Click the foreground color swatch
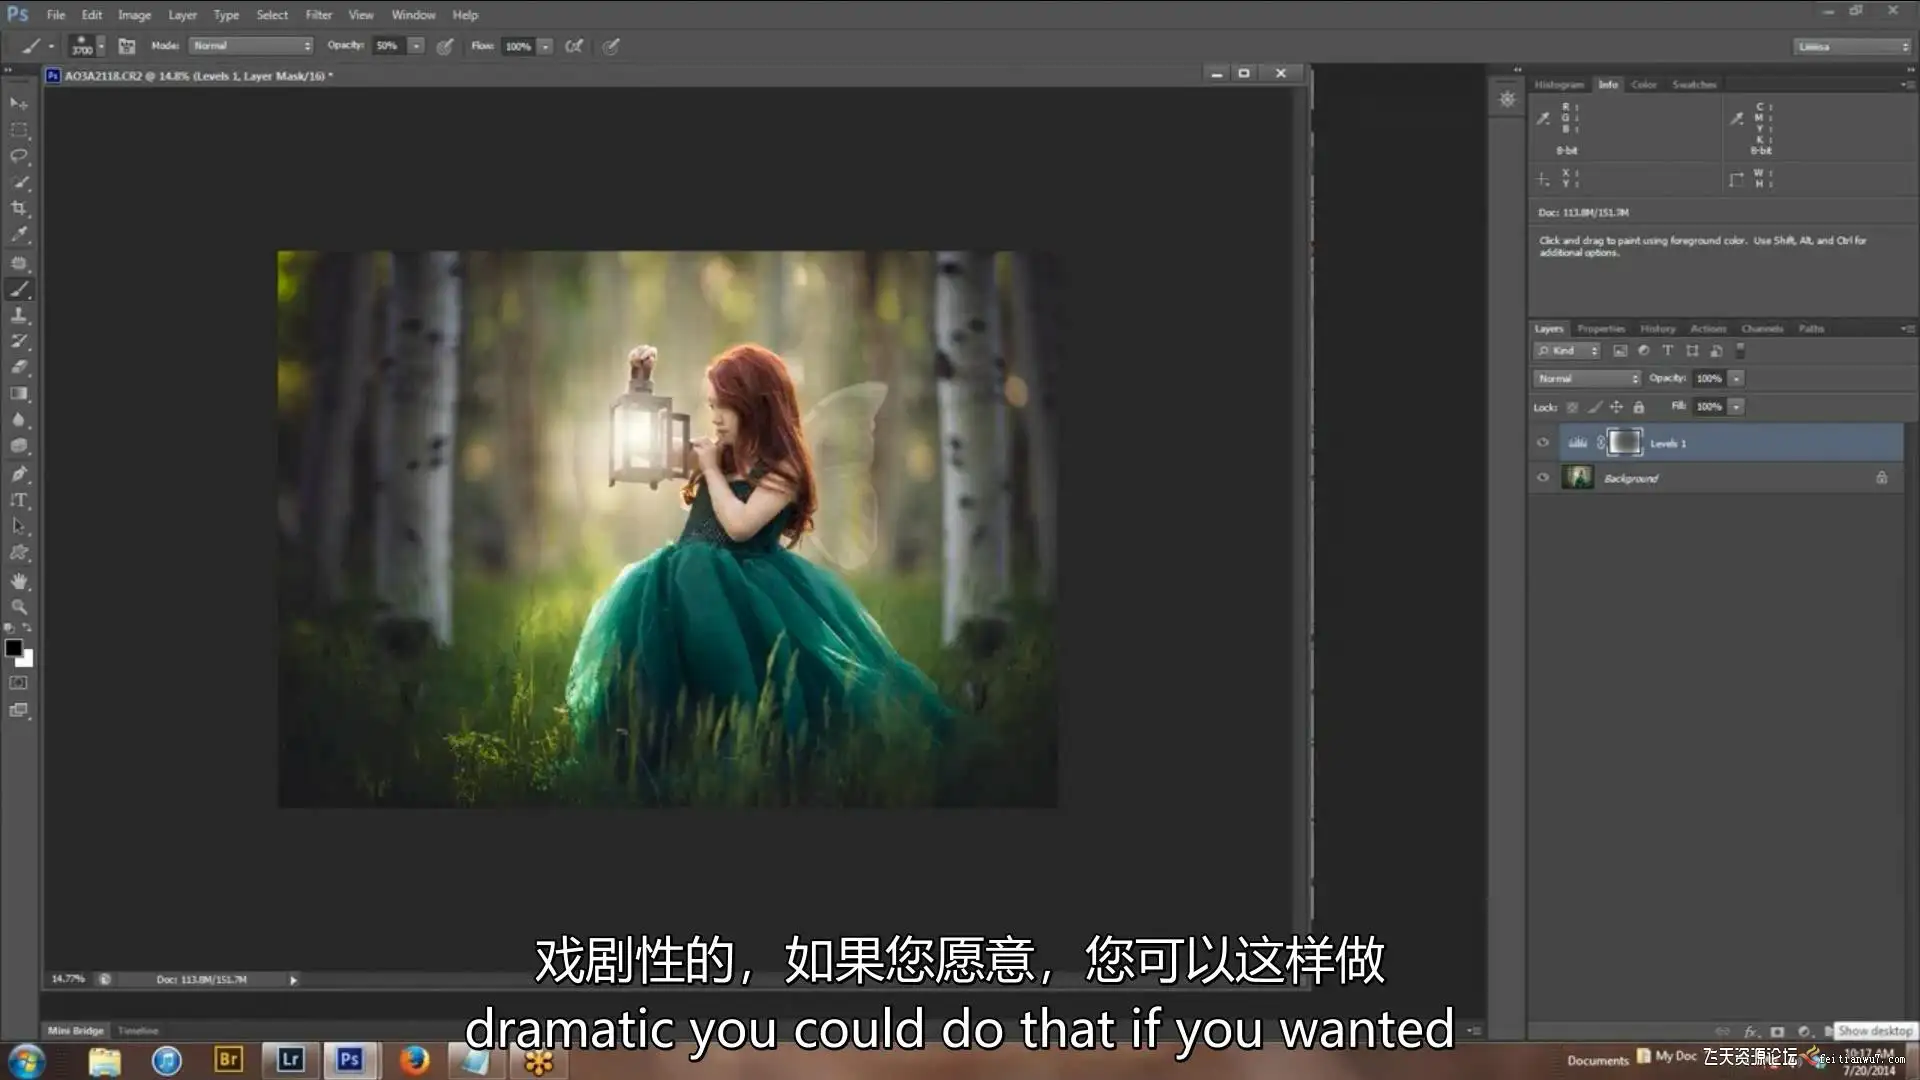The image size is (1920, 1080). pos(13,648)
